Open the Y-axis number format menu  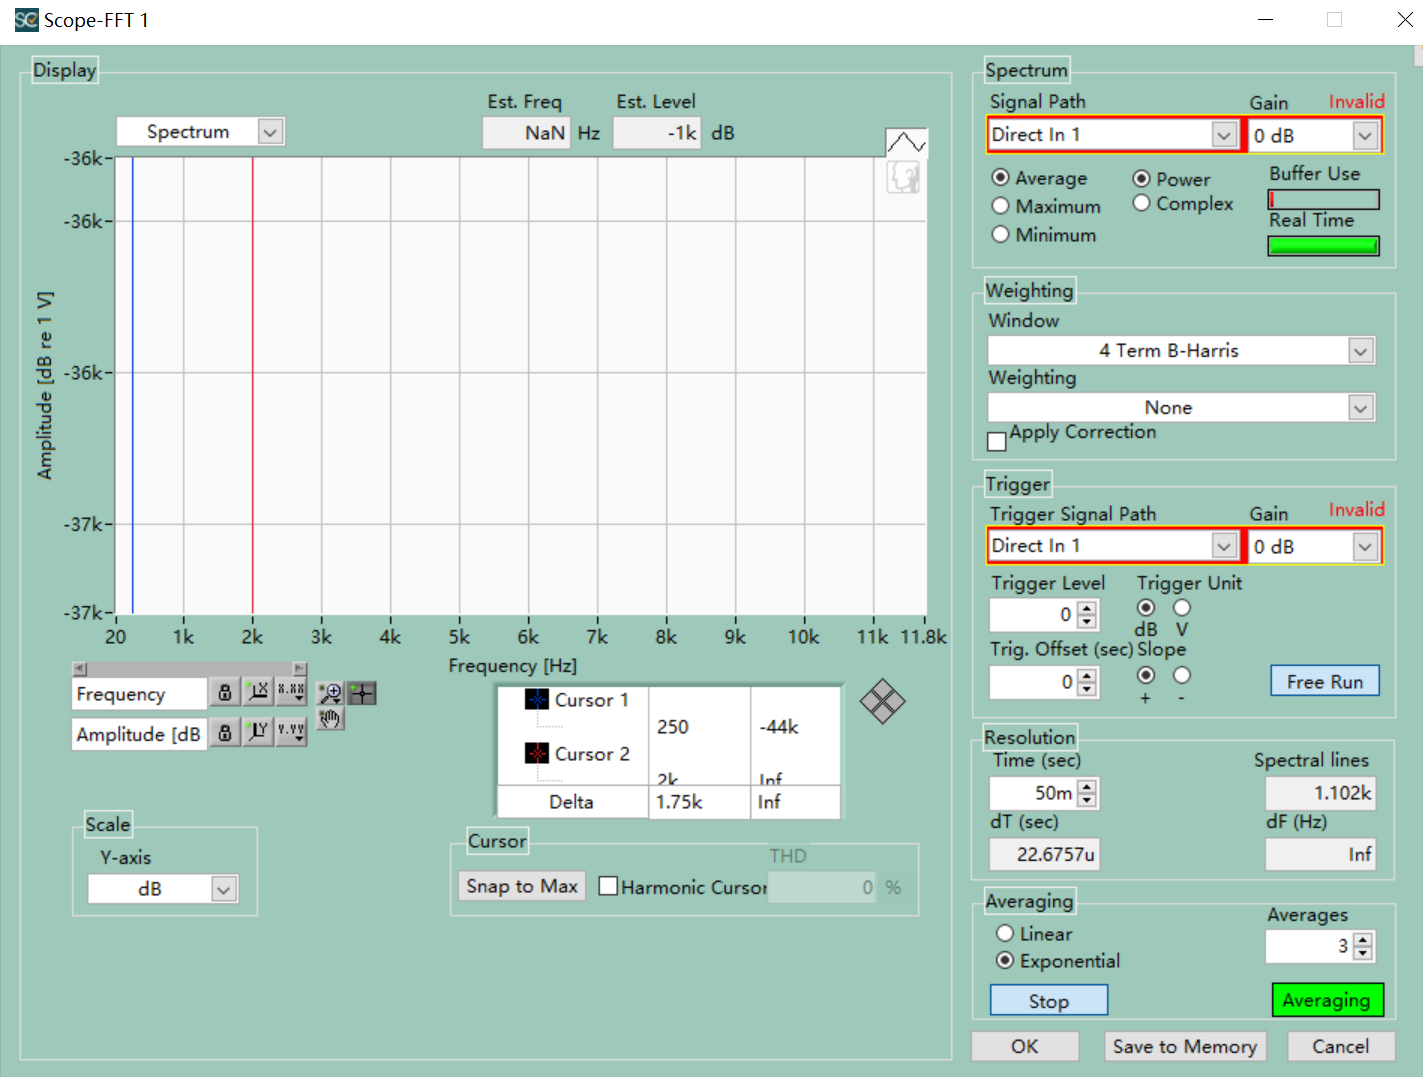[291, 733]
